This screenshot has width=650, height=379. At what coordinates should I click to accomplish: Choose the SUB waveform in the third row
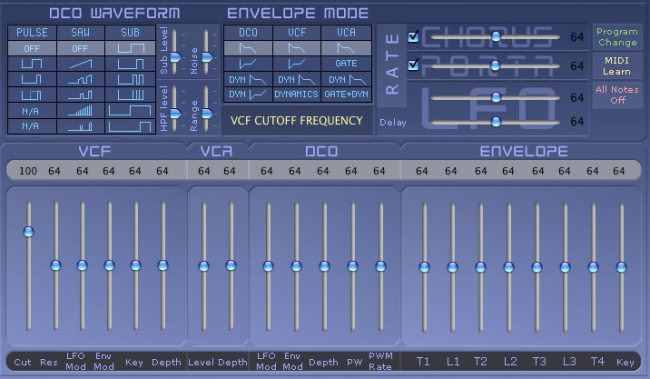pos(130,79)
